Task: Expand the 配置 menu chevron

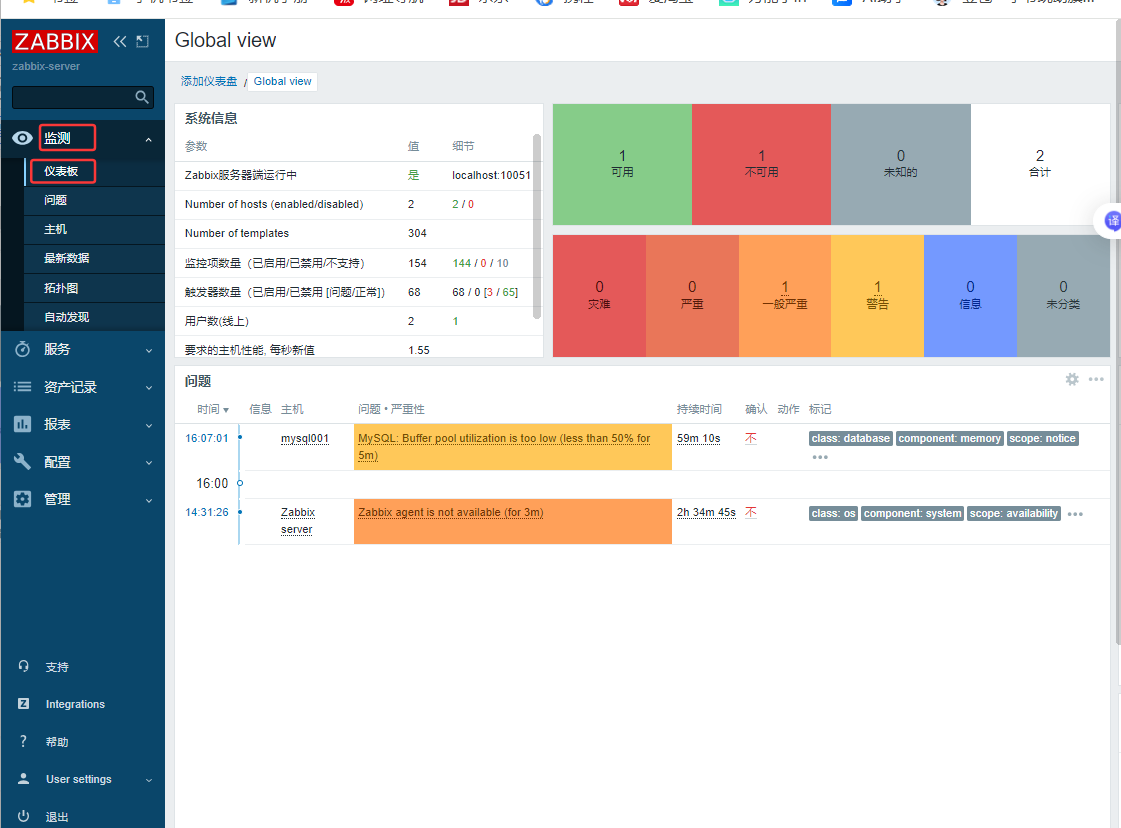Action: (x=149, y=463)
